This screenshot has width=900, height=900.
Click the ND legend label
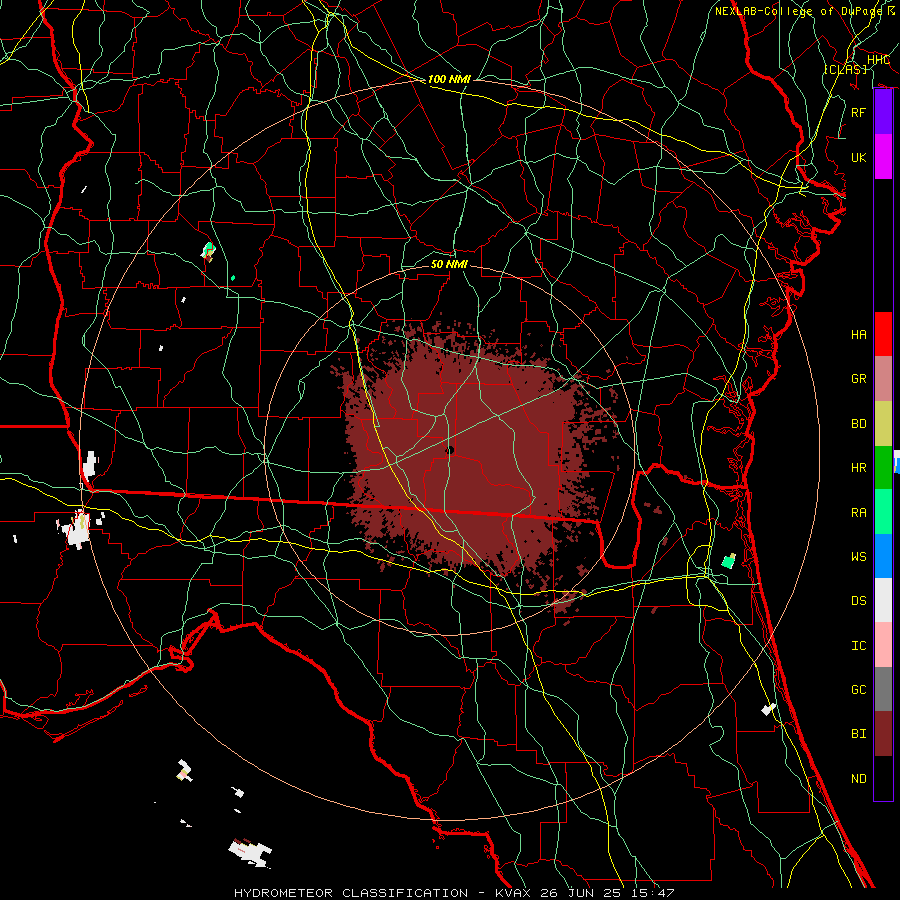point(858,779)
